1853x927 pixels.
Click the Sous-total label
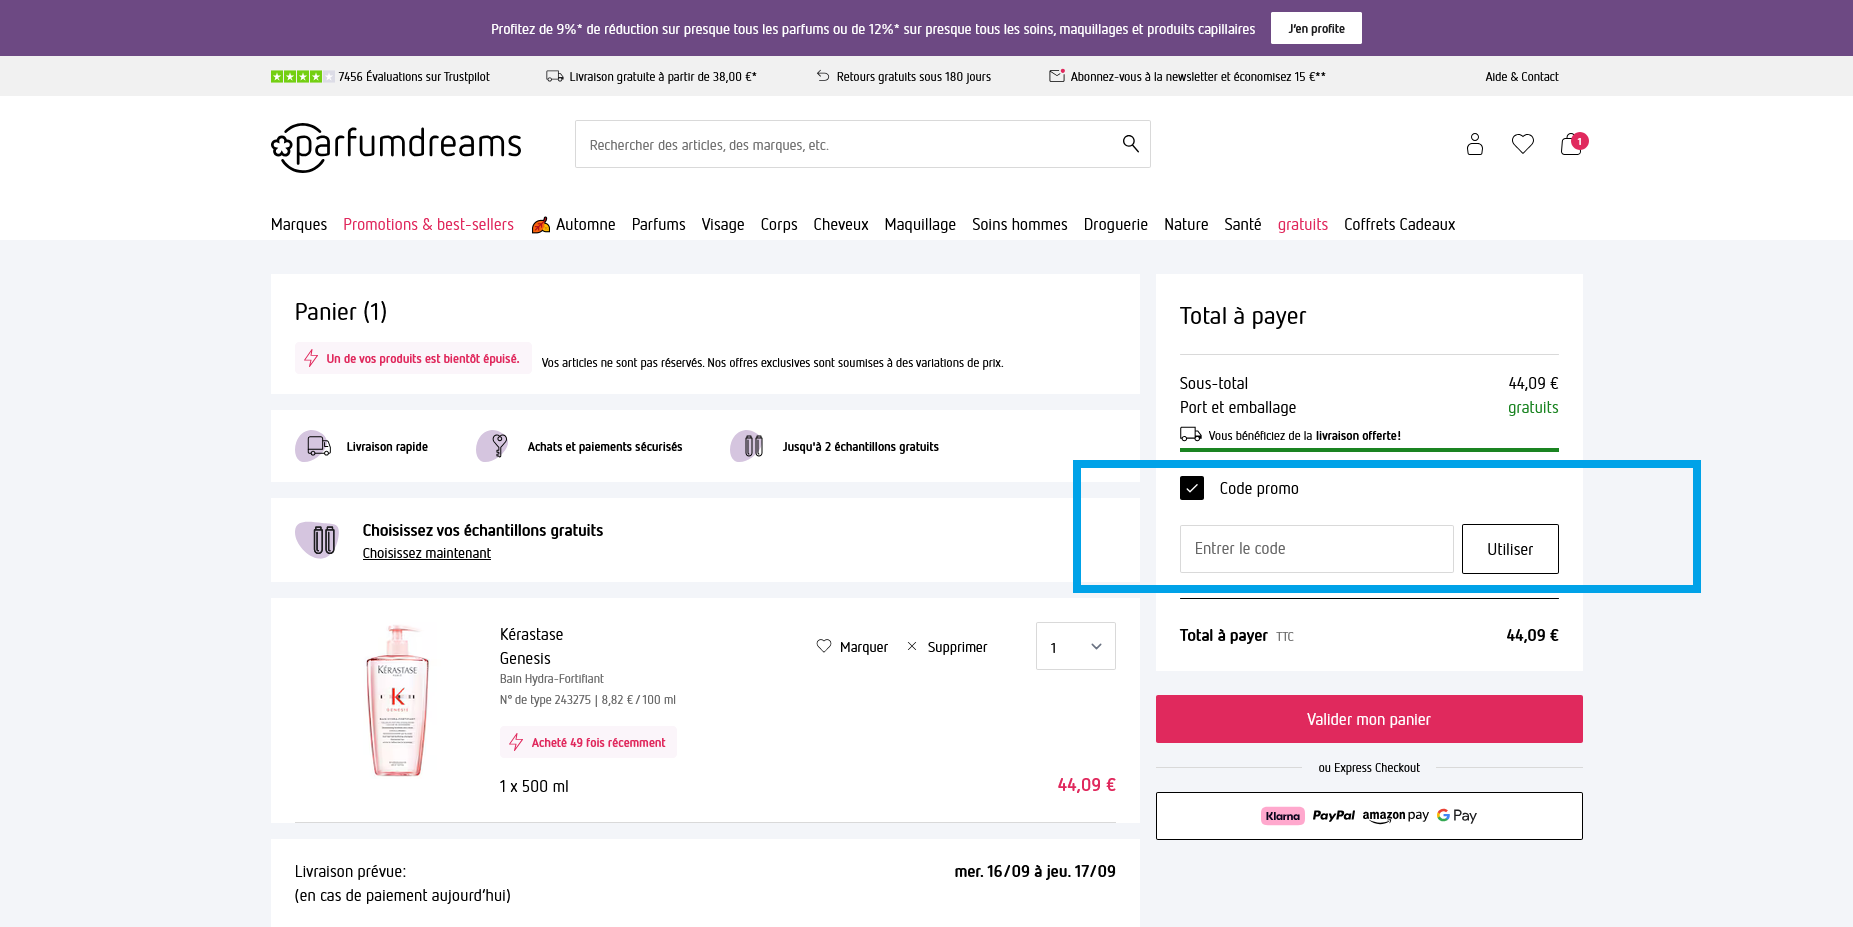[x=1214, y=383]
